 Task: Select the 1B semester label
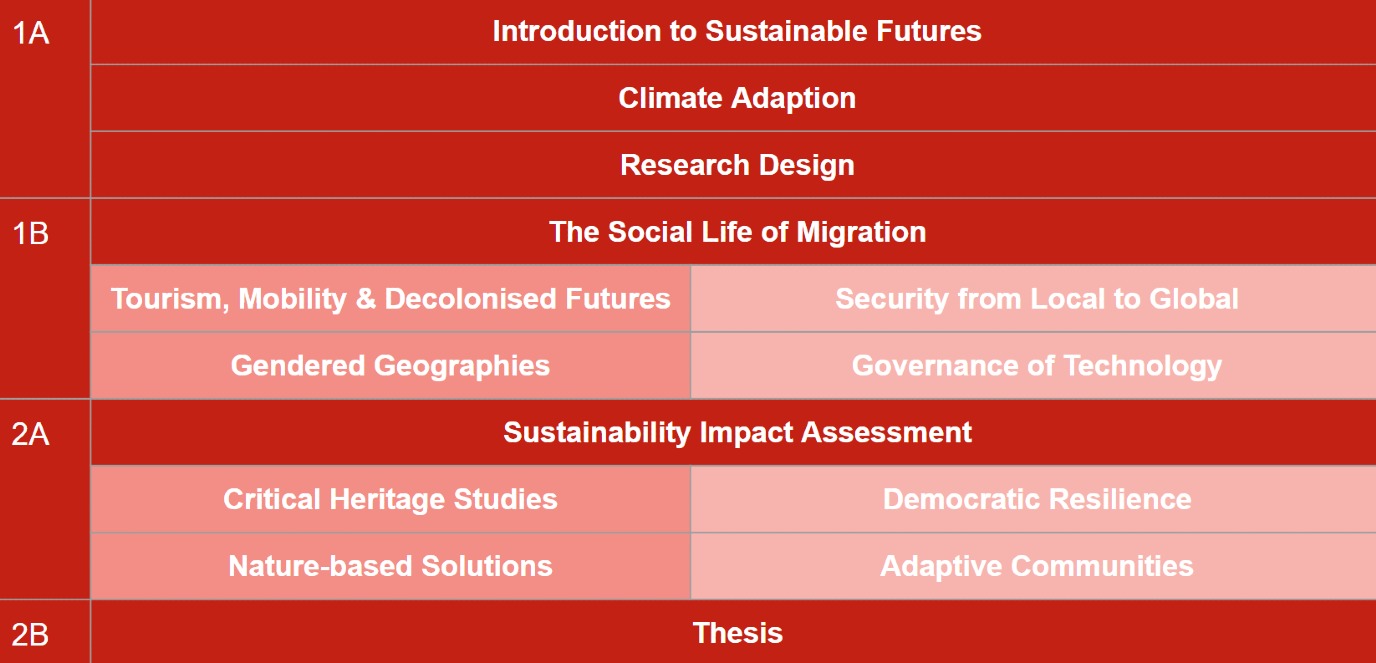(x=30, y=233)
